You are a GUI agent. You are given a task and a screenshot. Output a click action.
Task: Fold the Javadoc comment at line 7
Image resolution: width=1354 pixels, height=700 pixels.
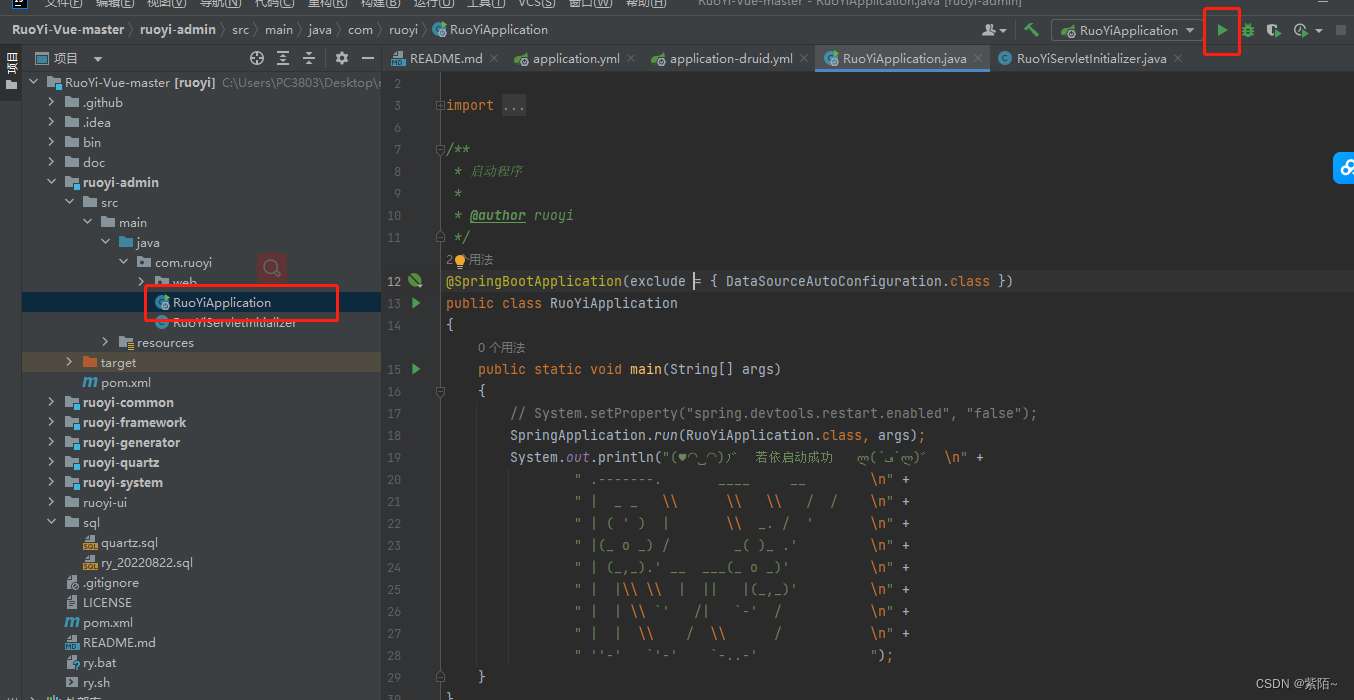click(x=438, y=149)
